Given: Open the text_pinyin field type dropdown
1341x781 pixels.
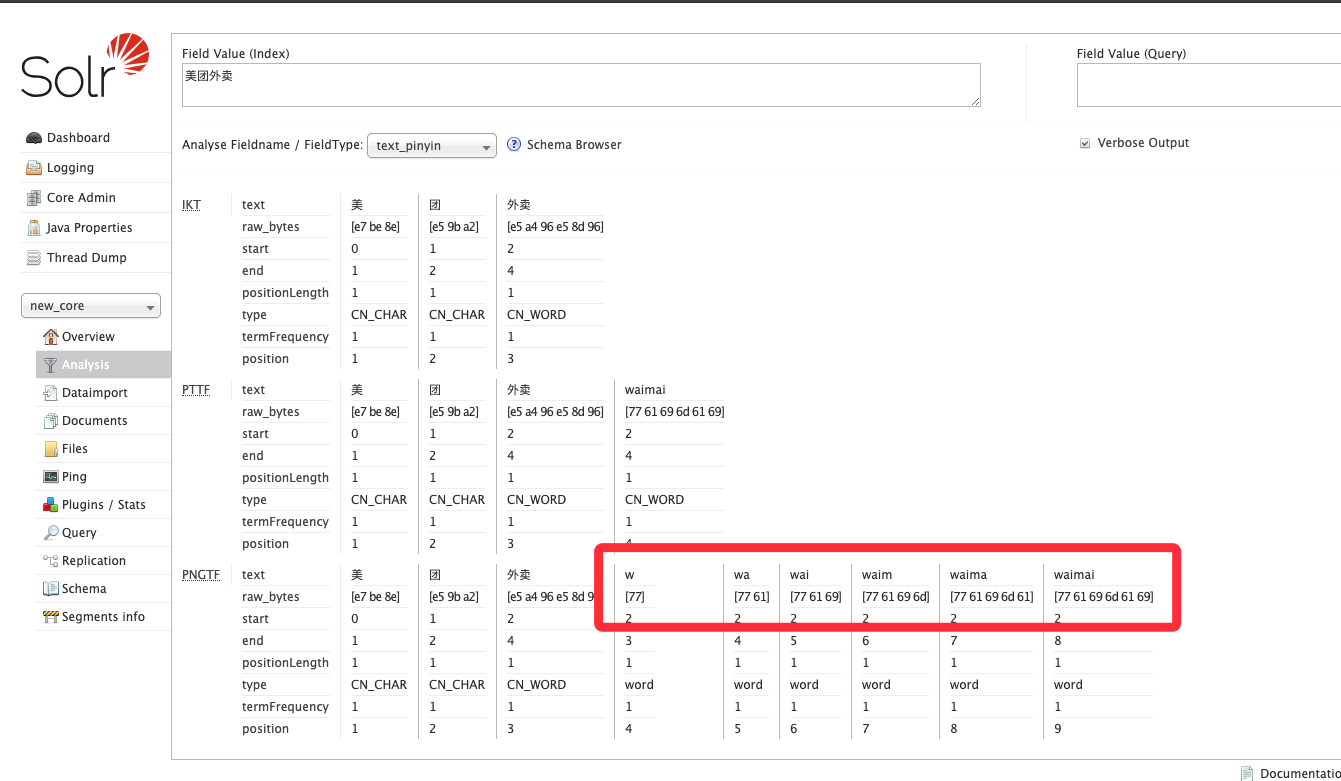Looking at the screenshot, I should 432,146.
